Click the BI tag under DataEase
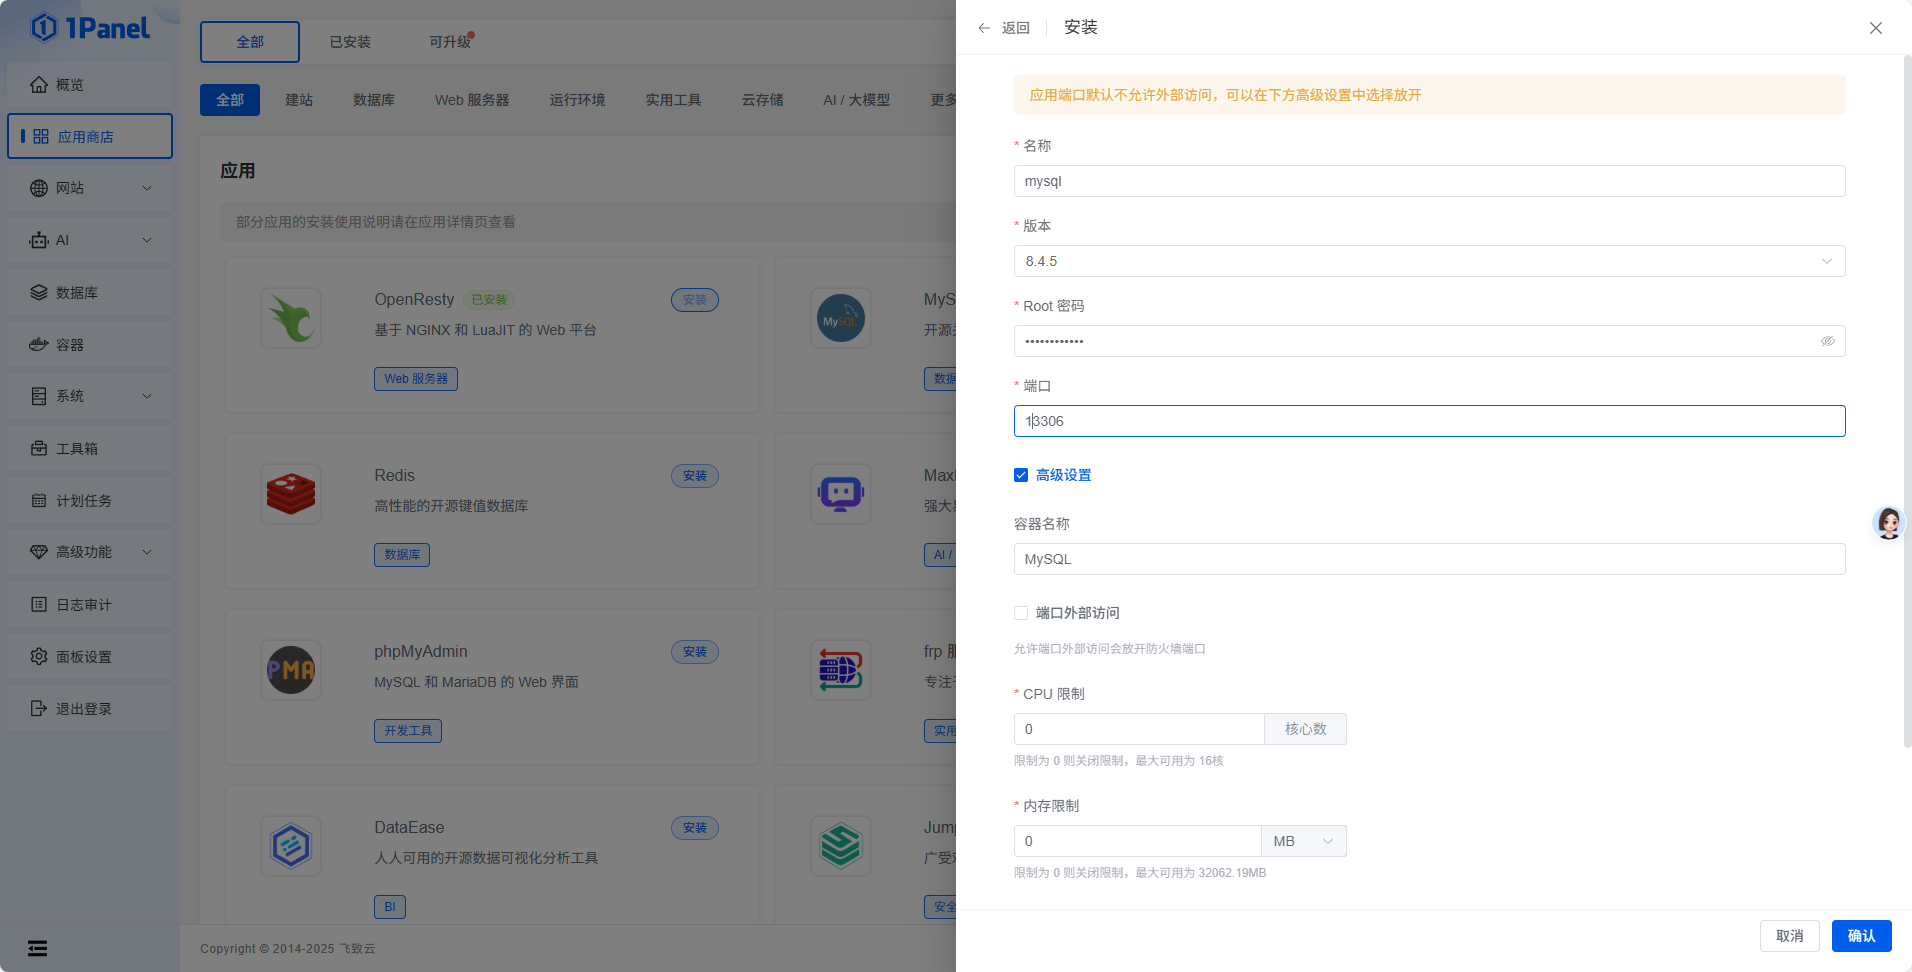 click(390, 907)
